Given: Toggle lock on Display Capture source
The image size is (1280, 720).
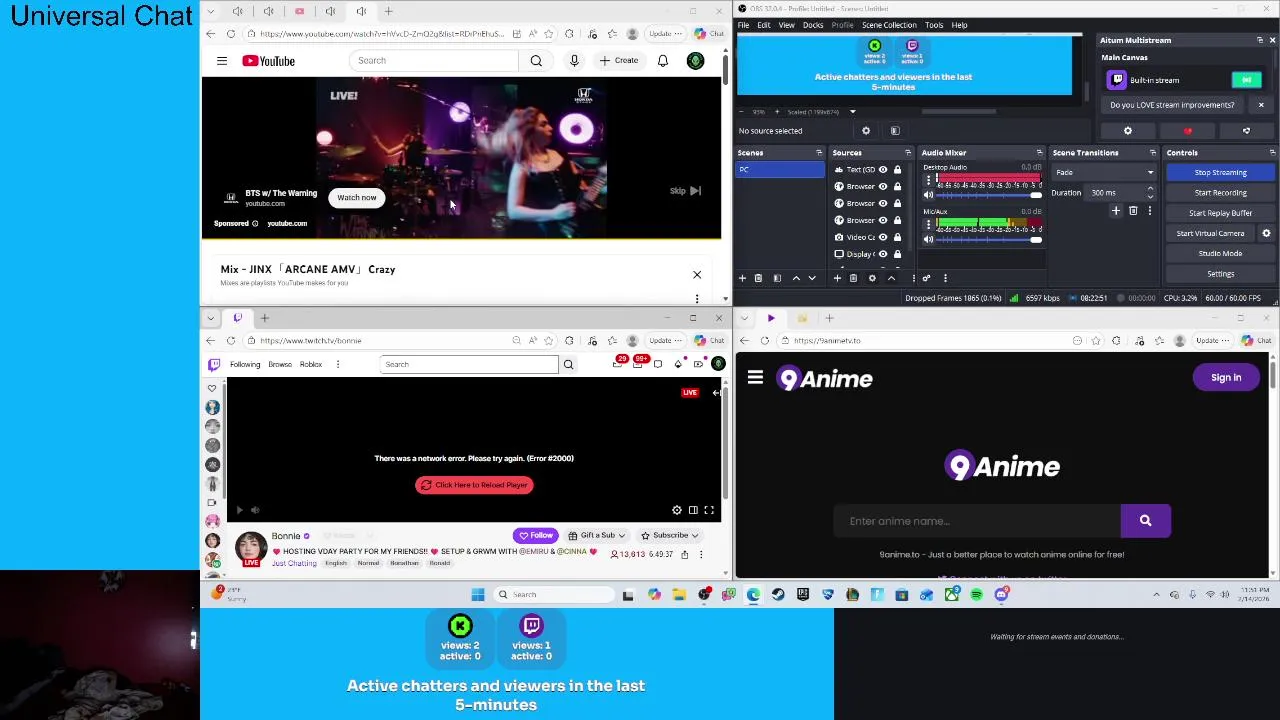Looking at the screenshot, I should point(897,254).
